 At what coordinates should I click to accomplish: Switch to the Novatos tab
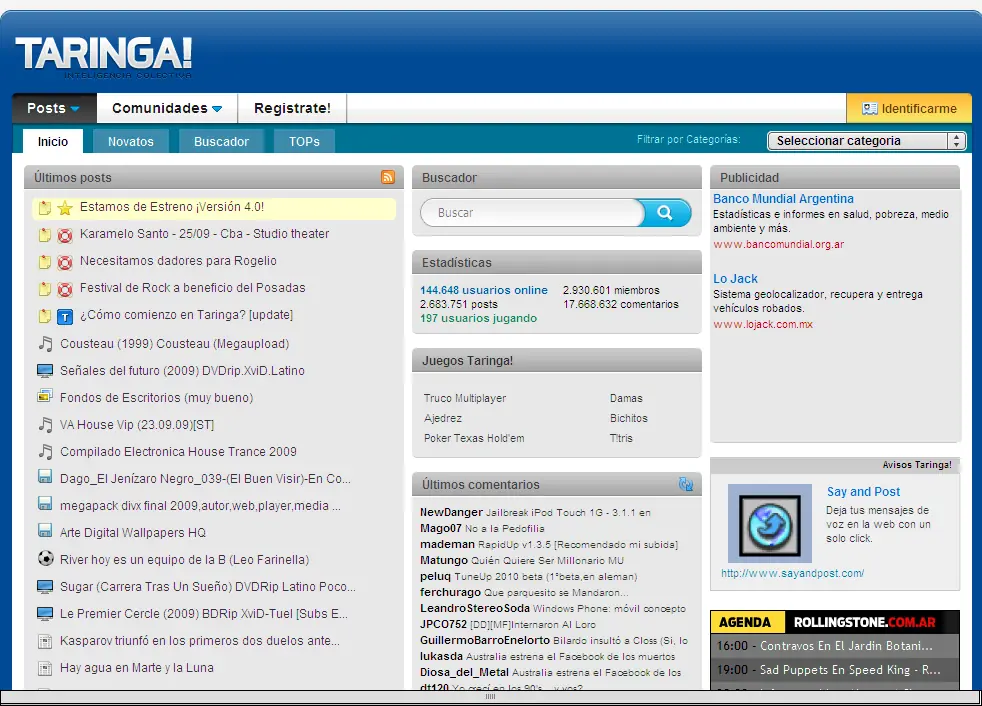pos(131,141)
